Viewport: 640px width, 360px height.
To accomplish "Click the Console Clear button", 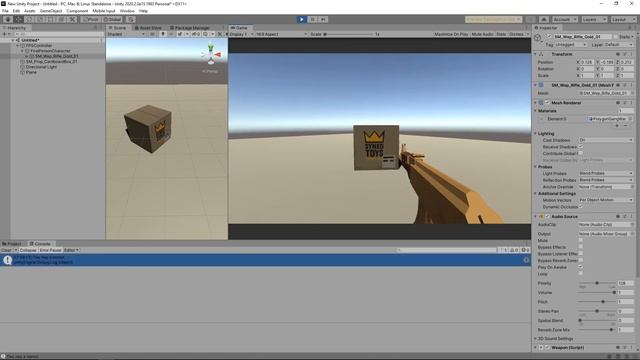I will pyautogui.click(x=6, y=250).
